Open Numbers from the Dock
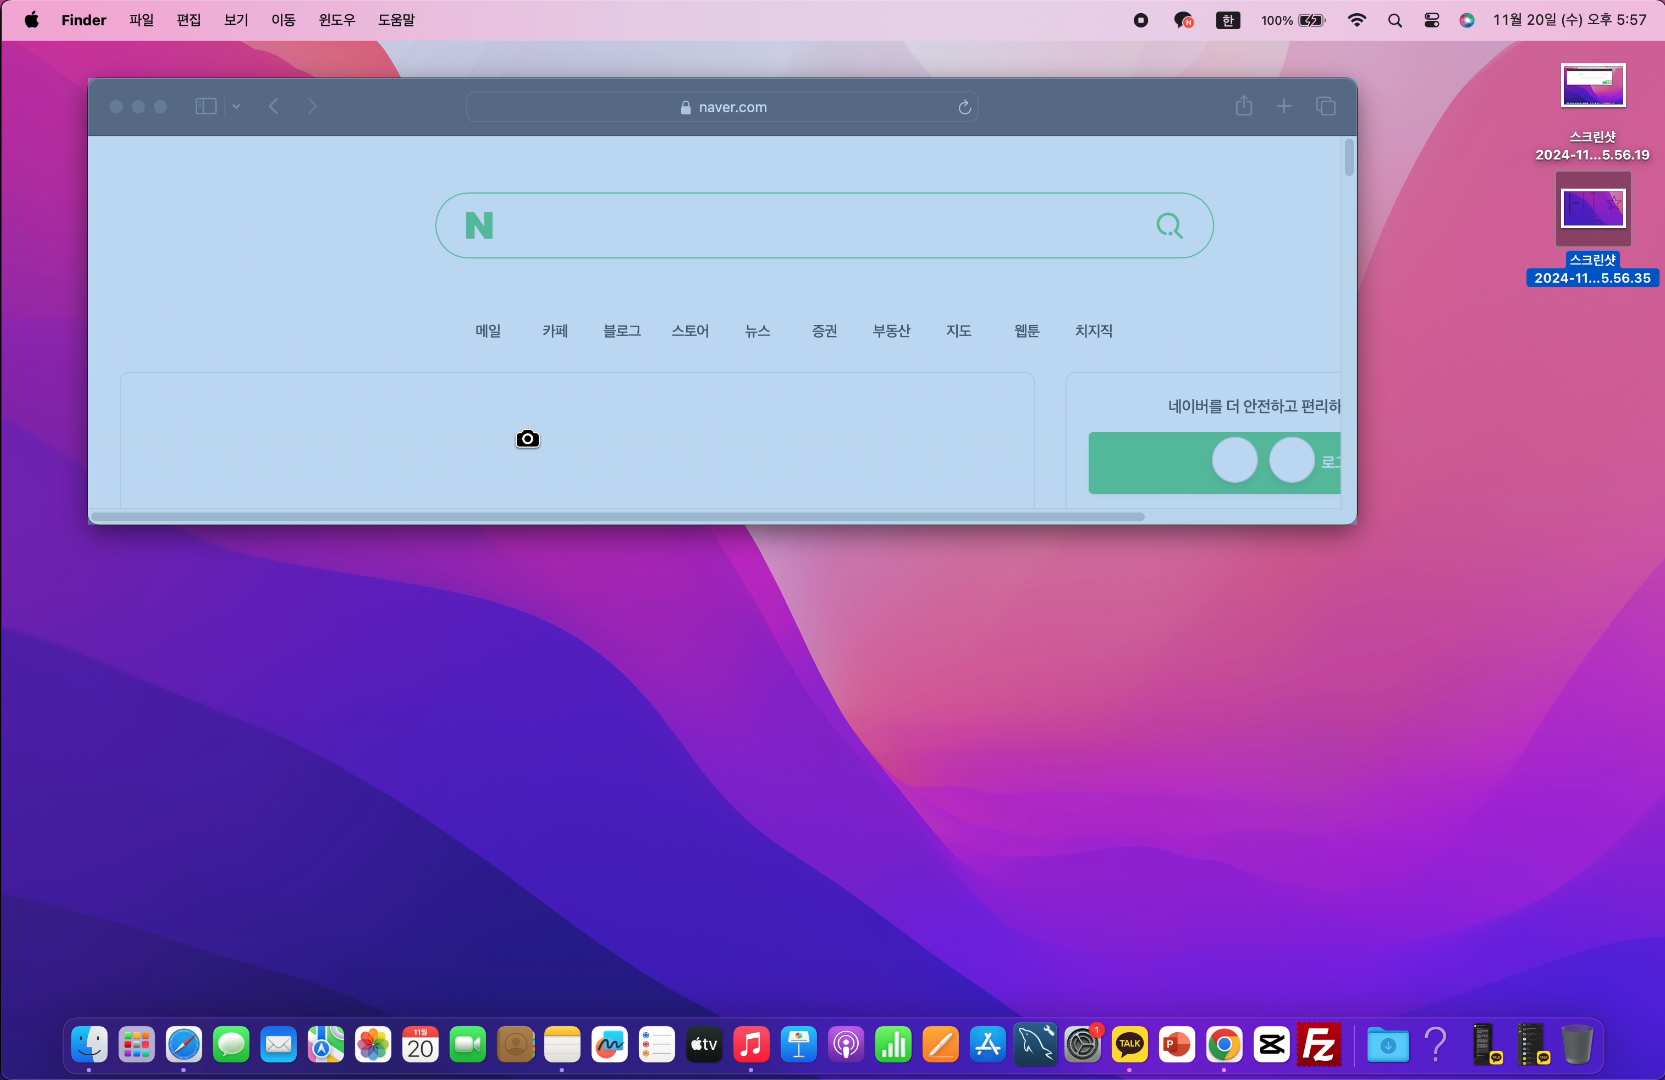 pos(893,1045)
